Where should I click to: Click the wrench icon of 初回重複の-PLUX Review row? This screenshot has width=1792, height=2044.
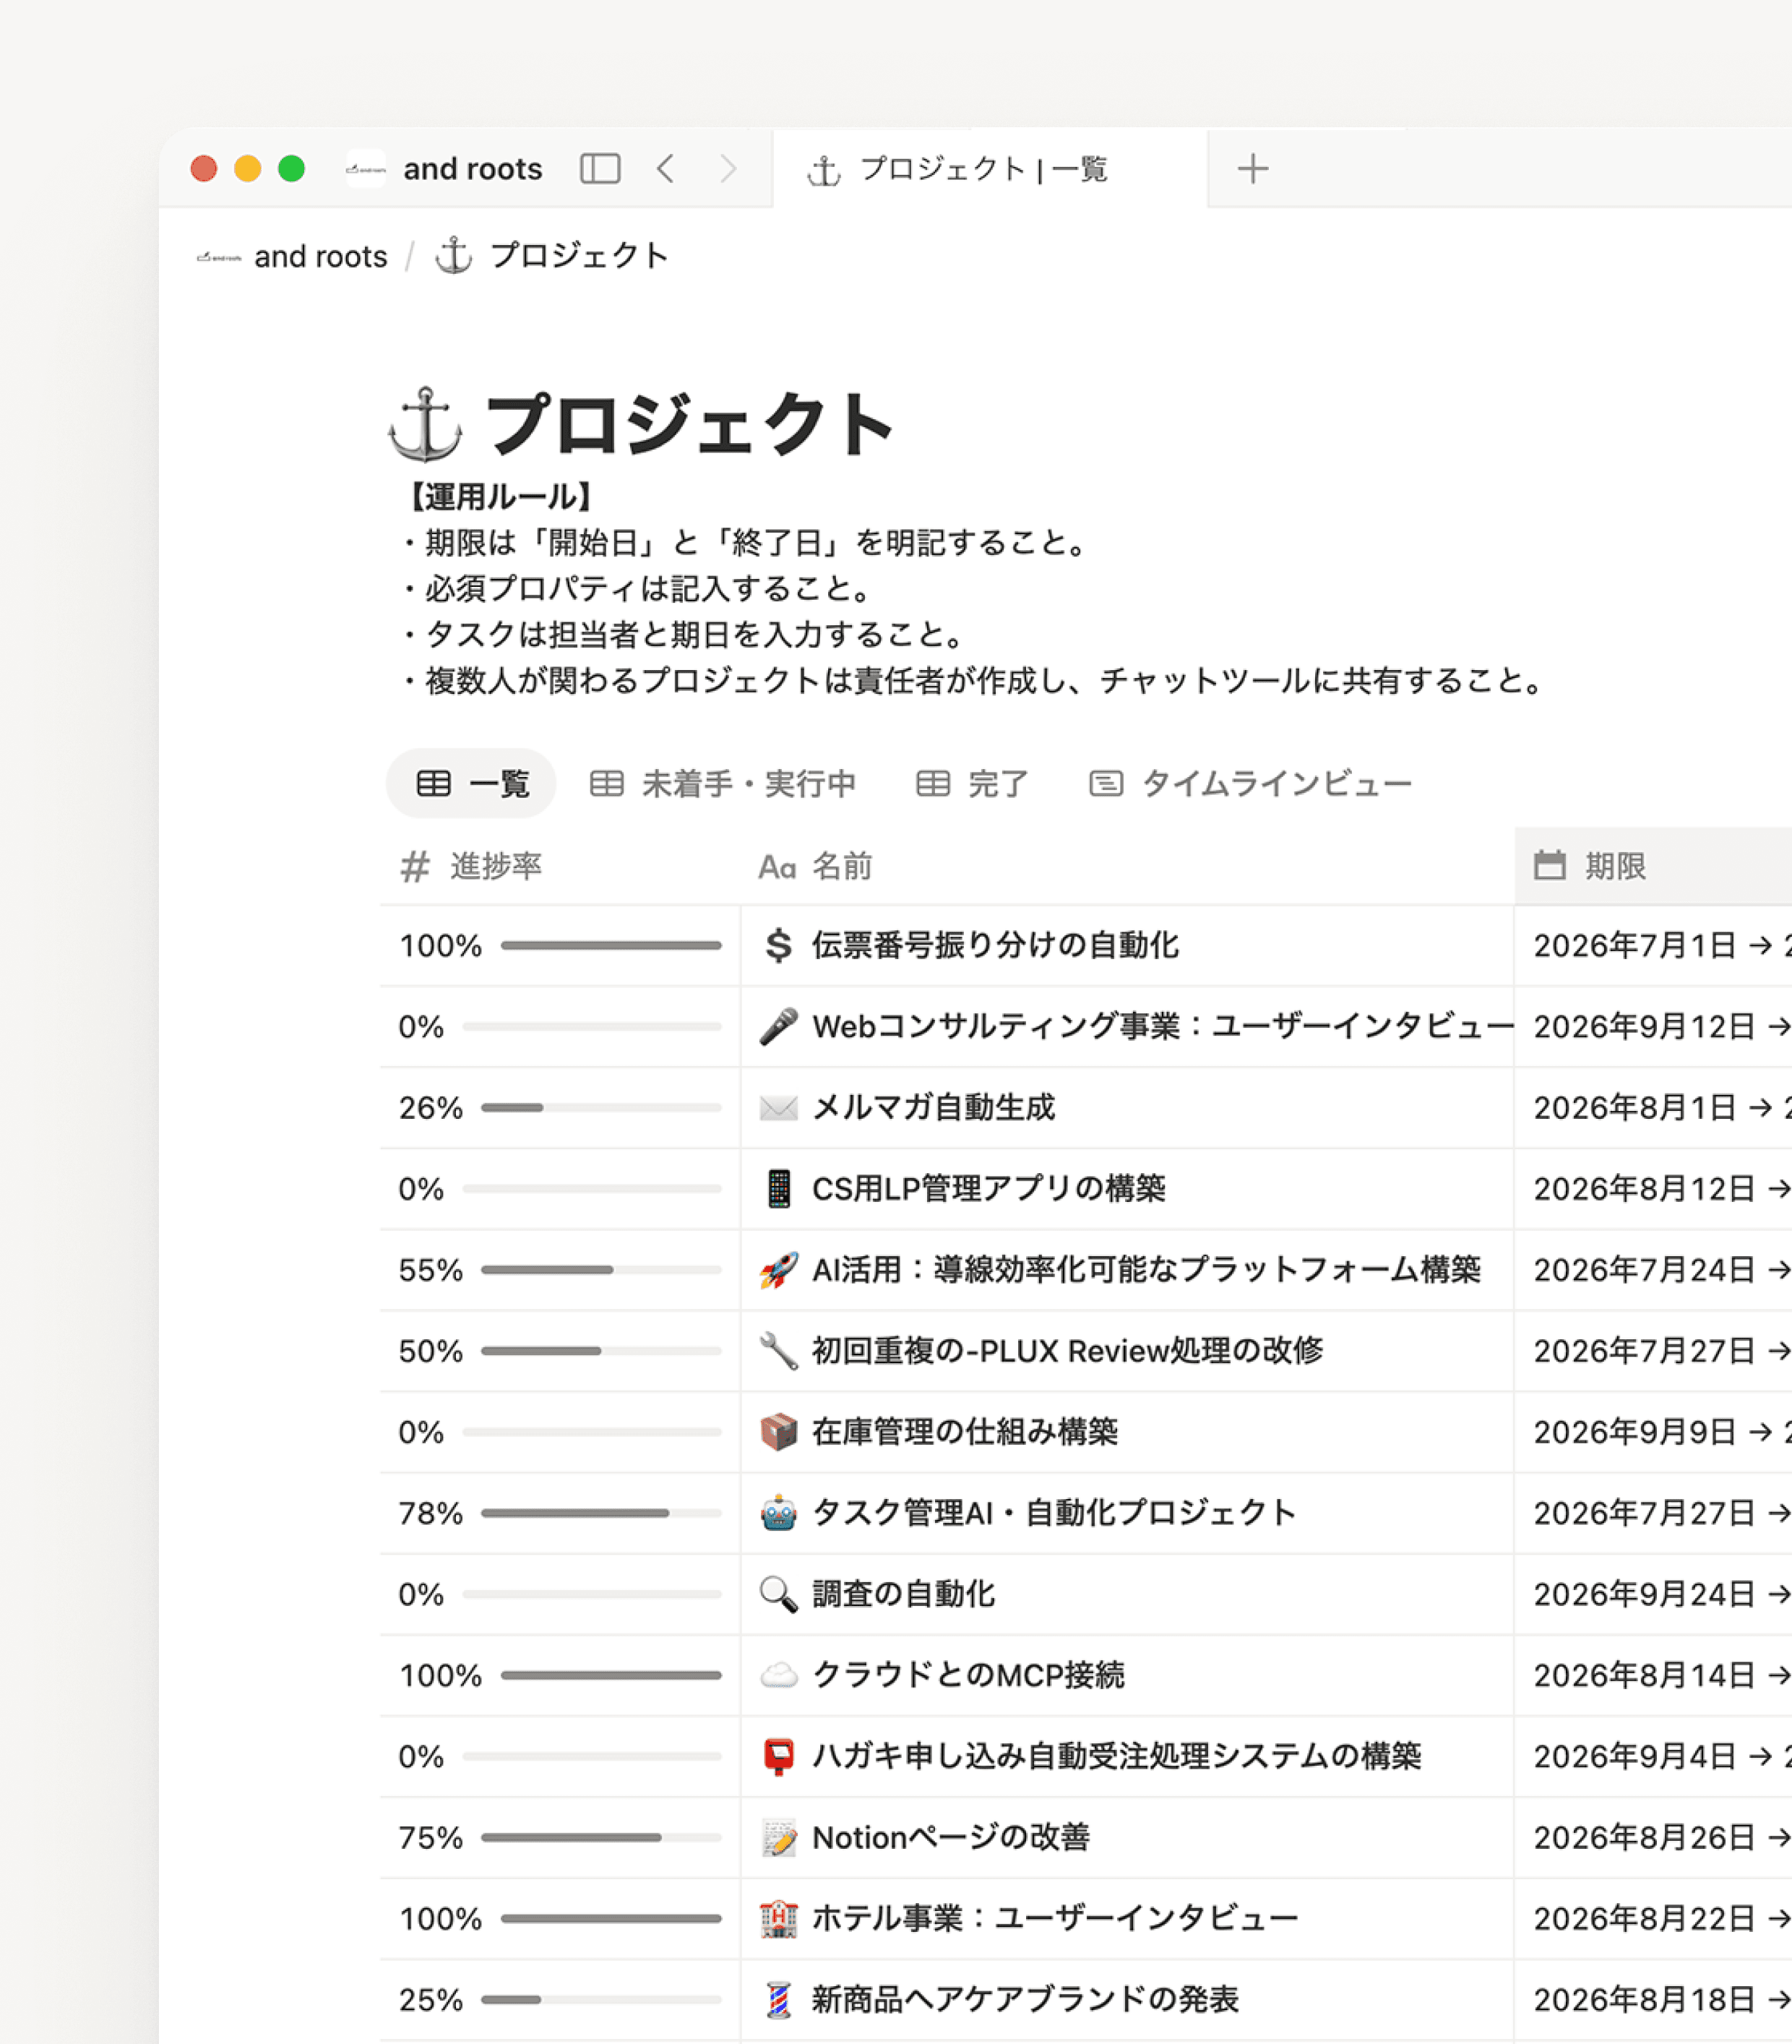click(778, 1350)
